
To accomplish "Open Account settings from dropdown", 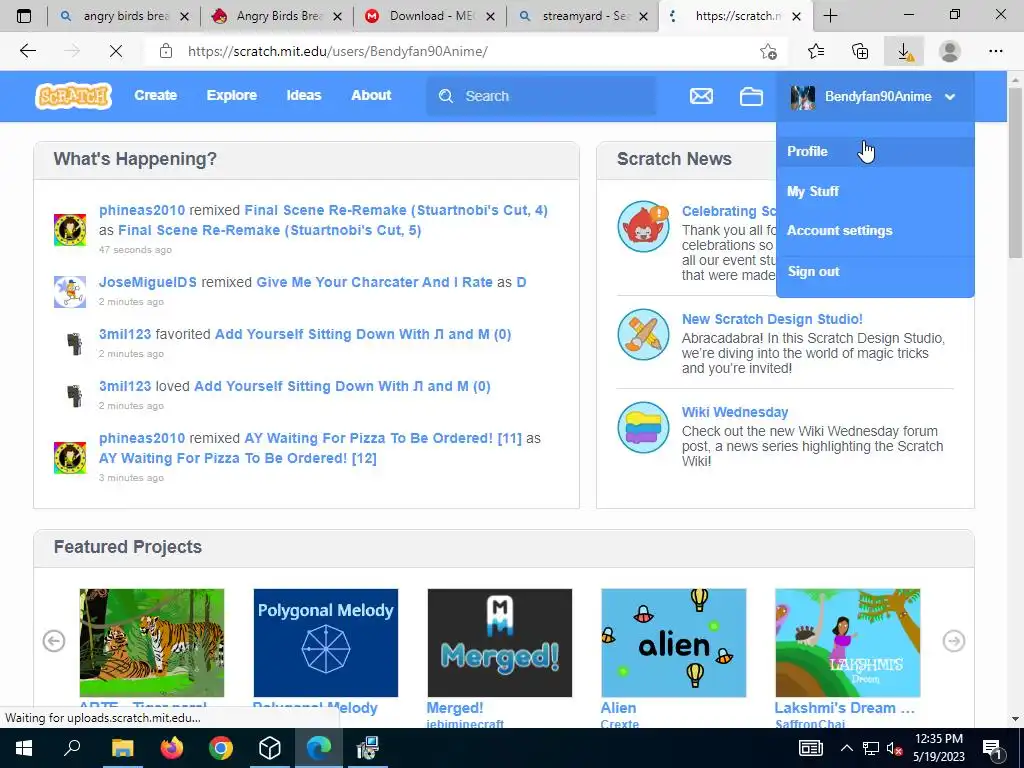I will point(875,231).
